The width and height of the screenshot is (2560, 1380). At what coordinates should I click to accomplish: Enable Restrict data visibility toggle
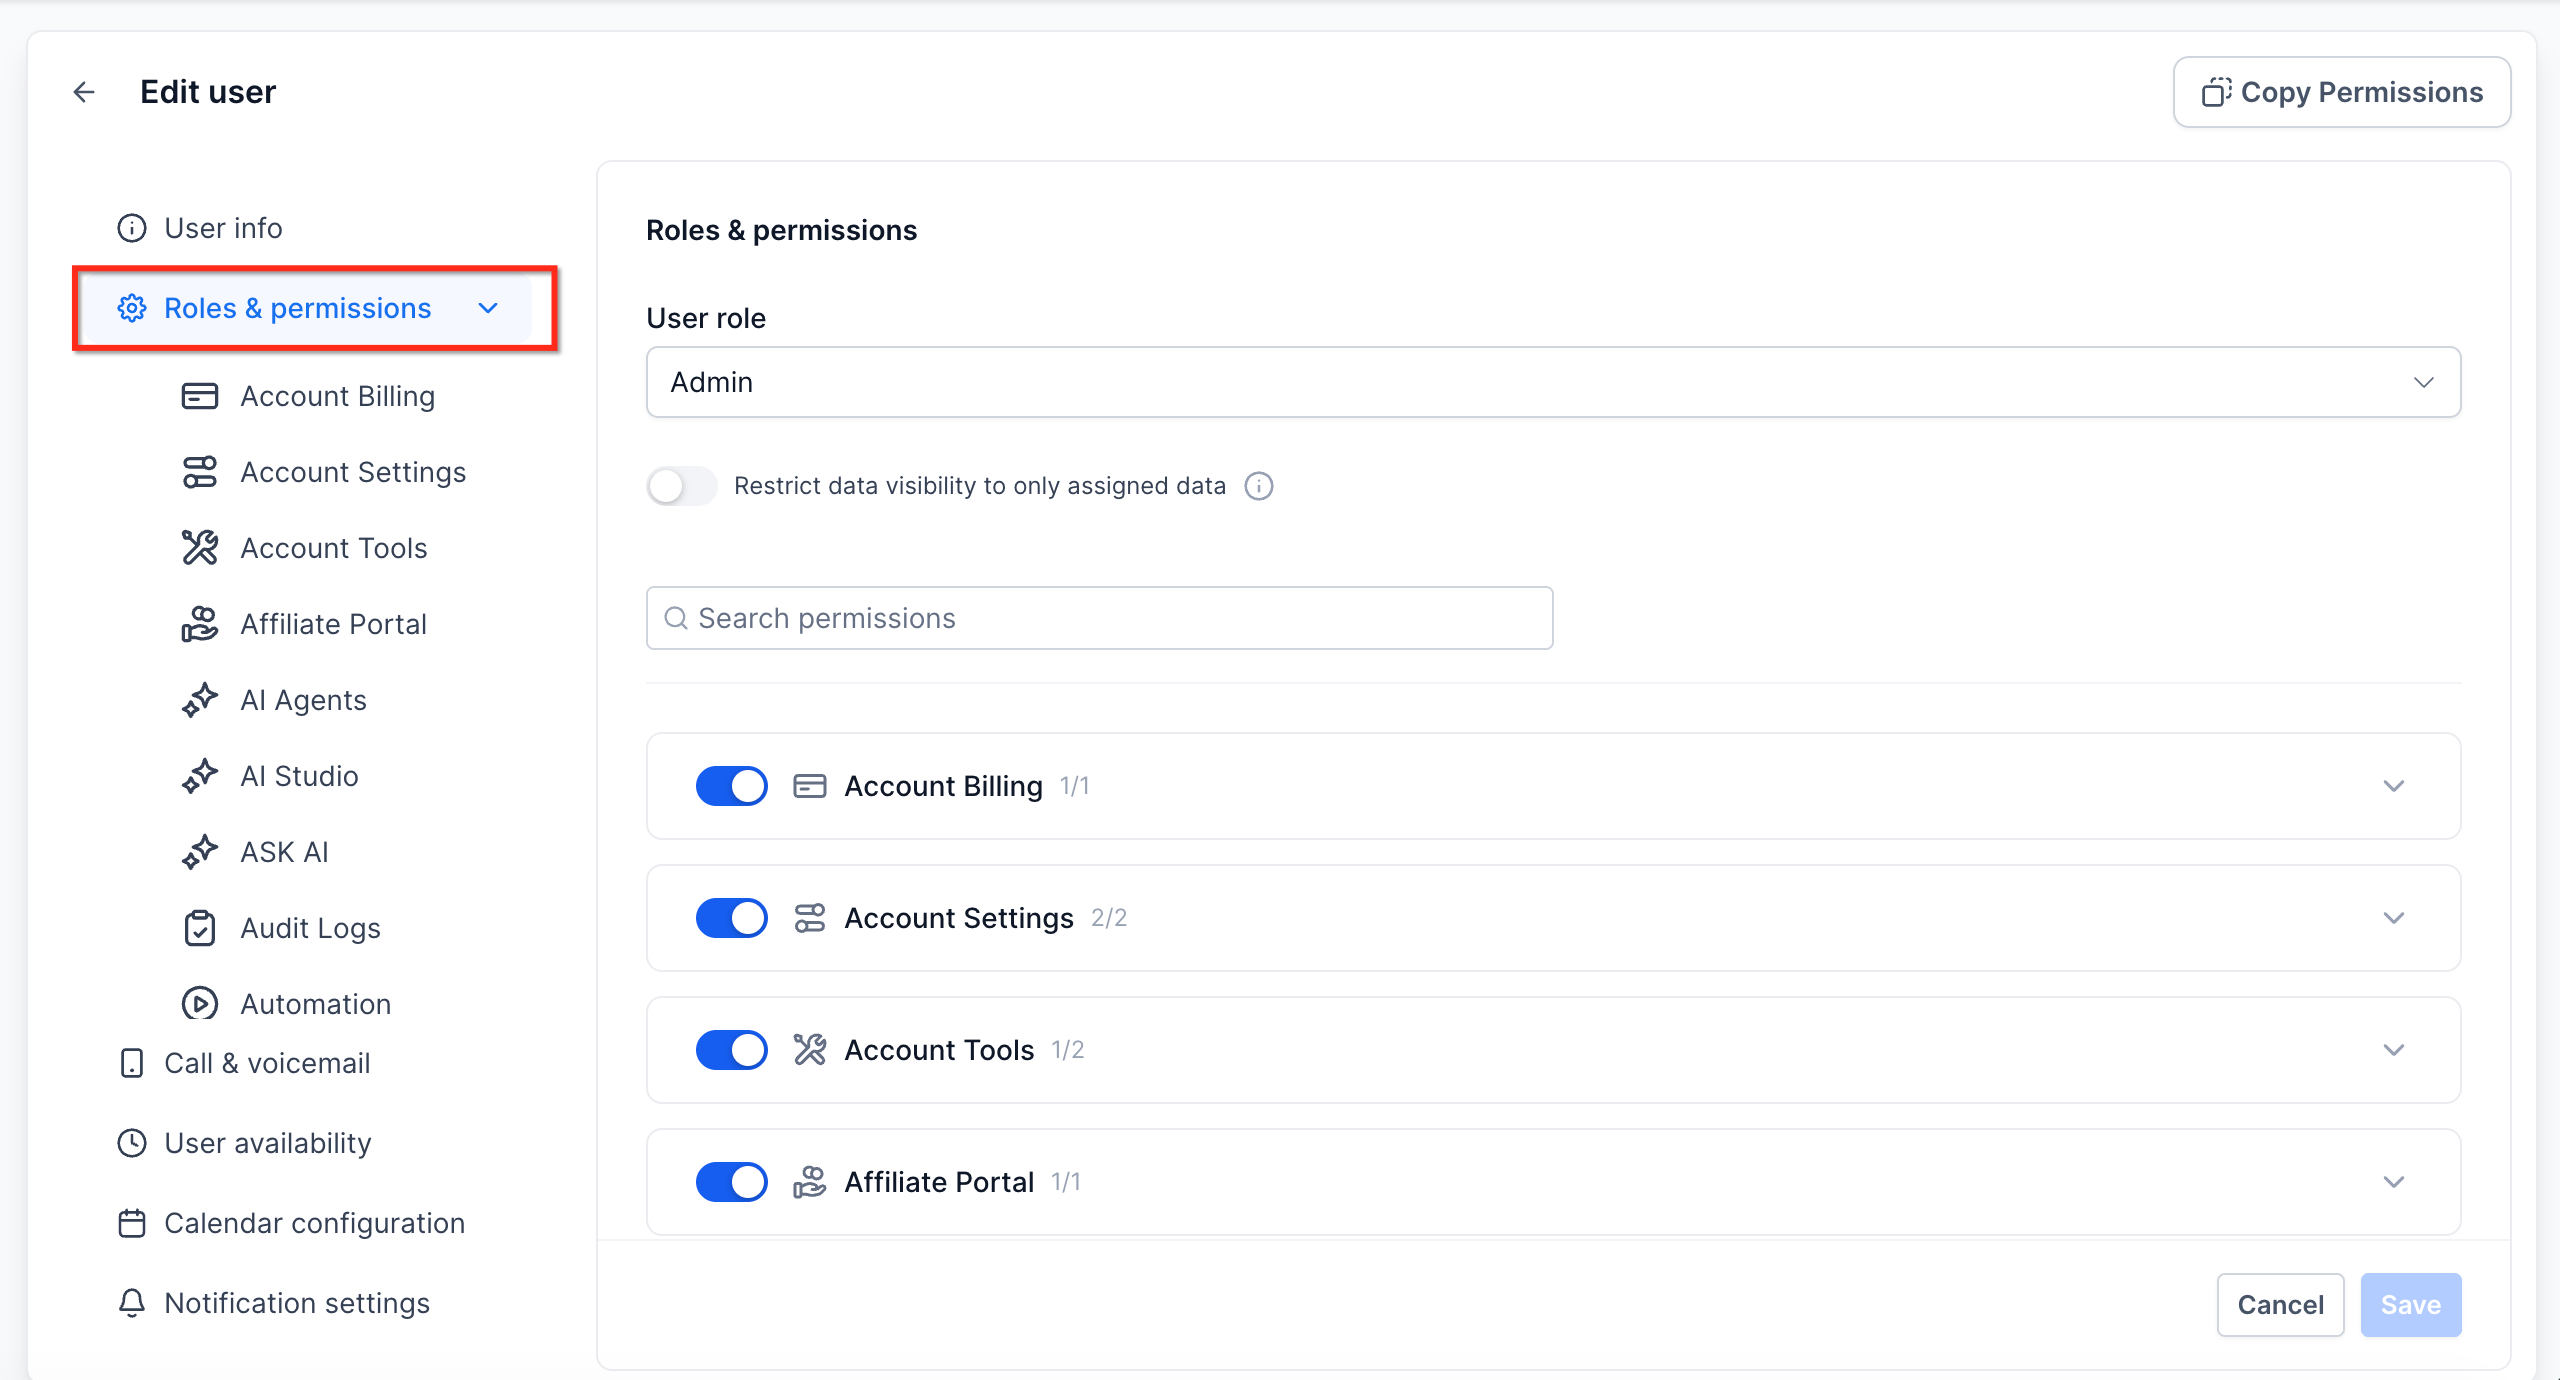point(682,486)
